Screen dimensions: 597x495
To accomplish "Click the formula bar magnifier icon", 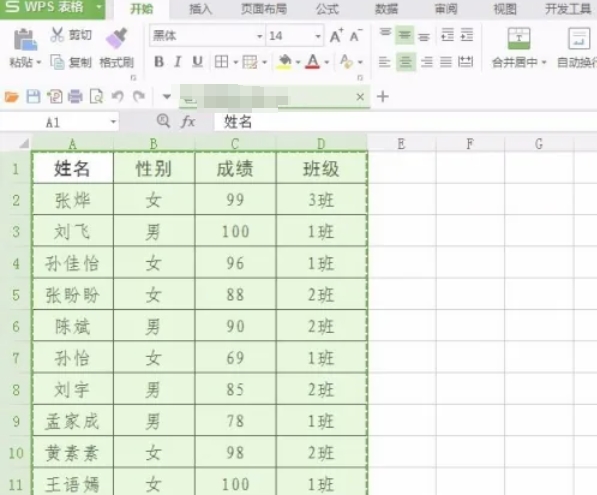I will click(x=163, y=121).
